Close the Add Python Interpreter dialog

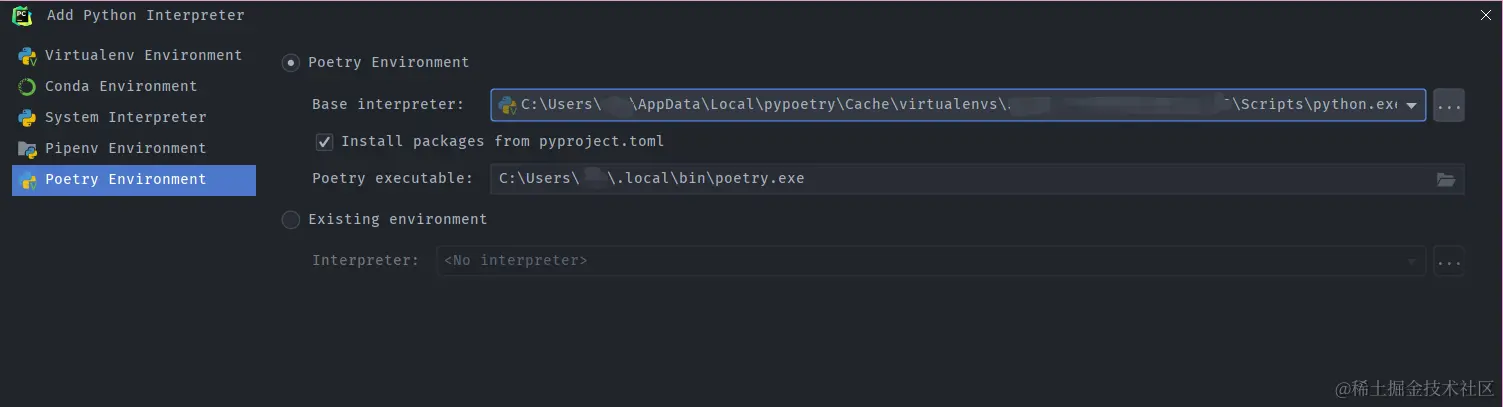1485,14
